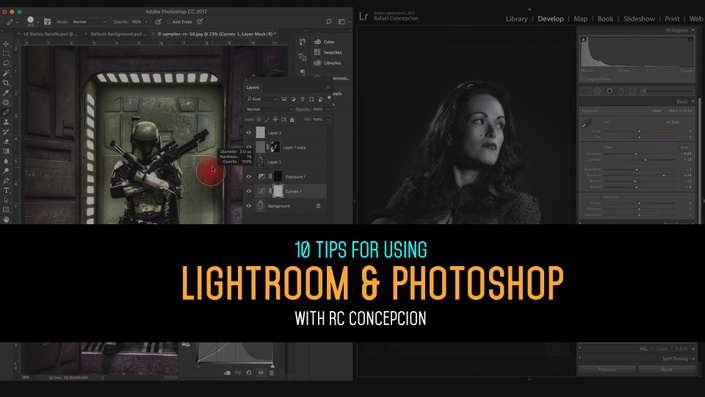Enable the Auto Erase checkbox

click(x=169, y=22)
